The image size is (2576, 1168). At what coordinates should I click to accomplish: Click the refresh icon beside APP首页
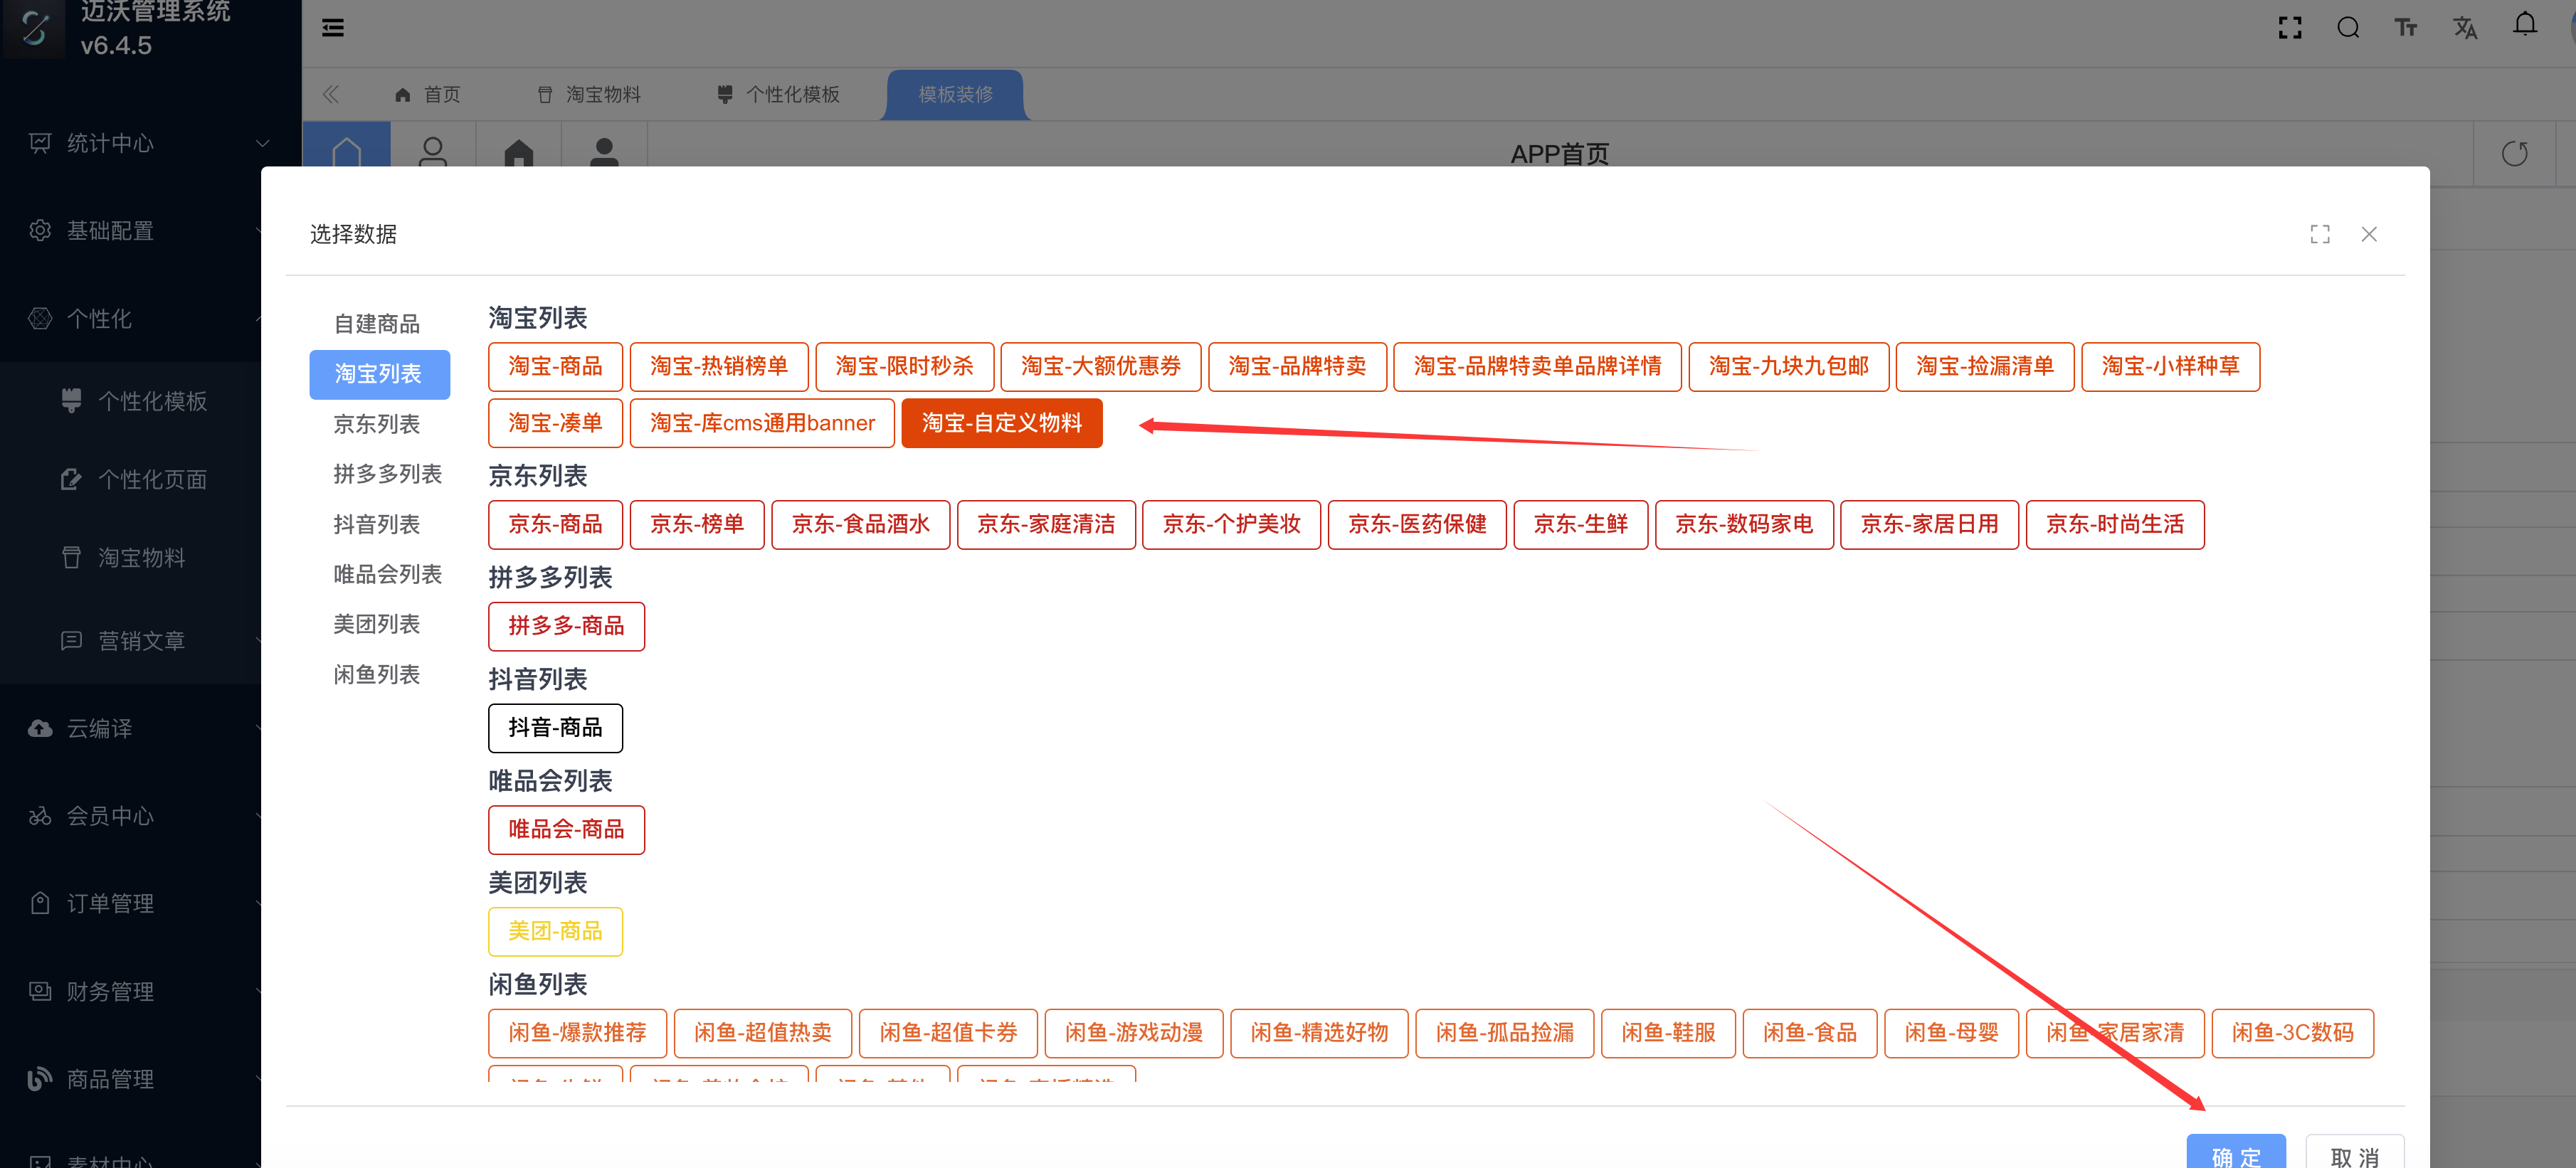click(x=2514, y=154)
